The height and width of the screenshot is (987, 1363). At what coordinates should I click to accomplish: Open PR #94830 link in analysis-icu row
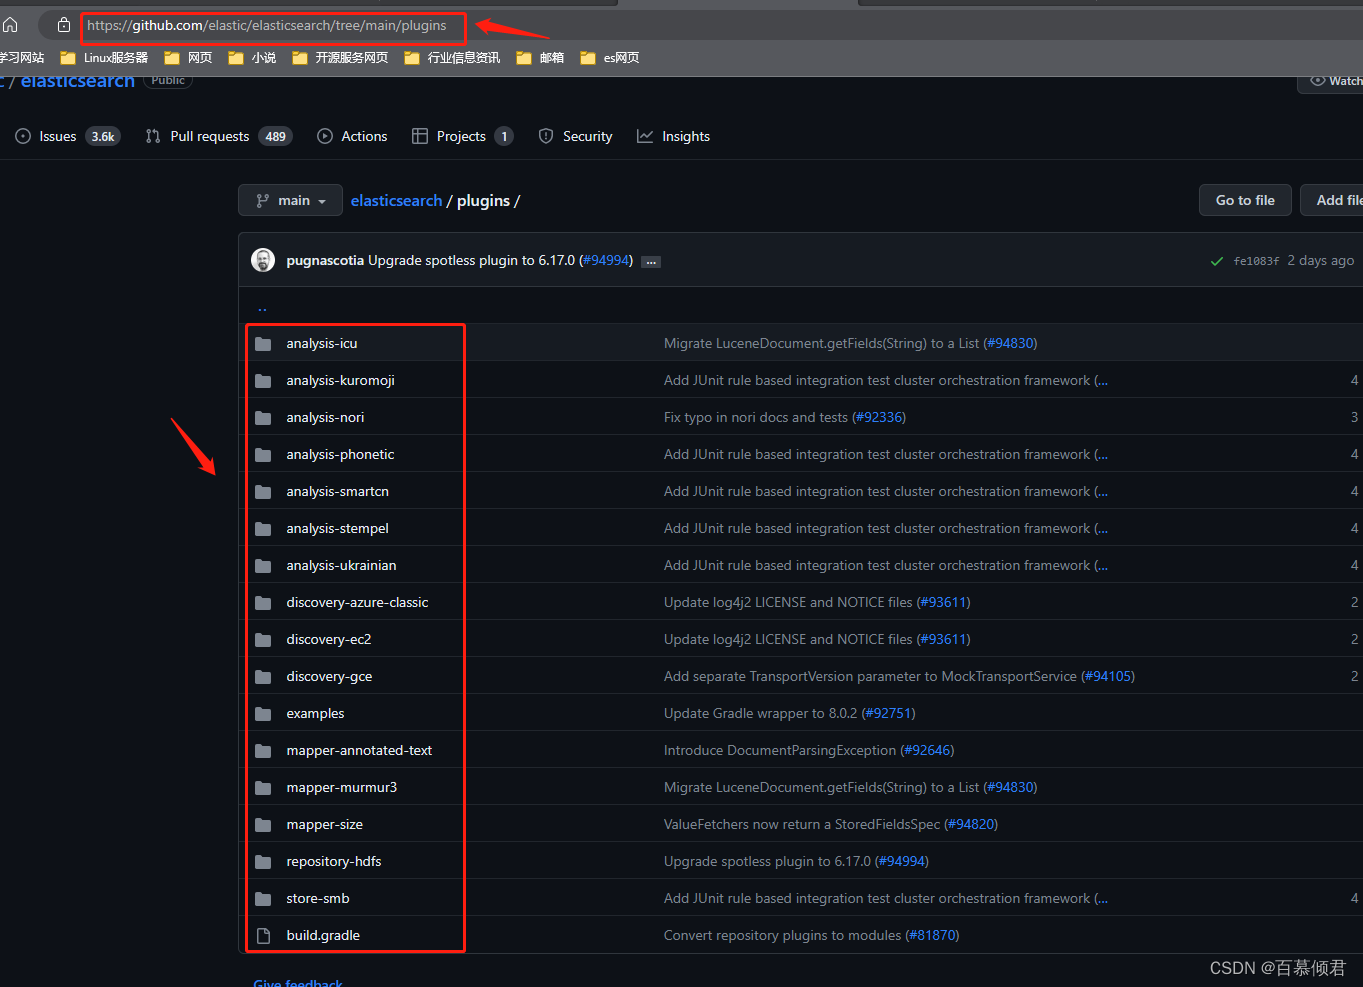(1010, 343)
